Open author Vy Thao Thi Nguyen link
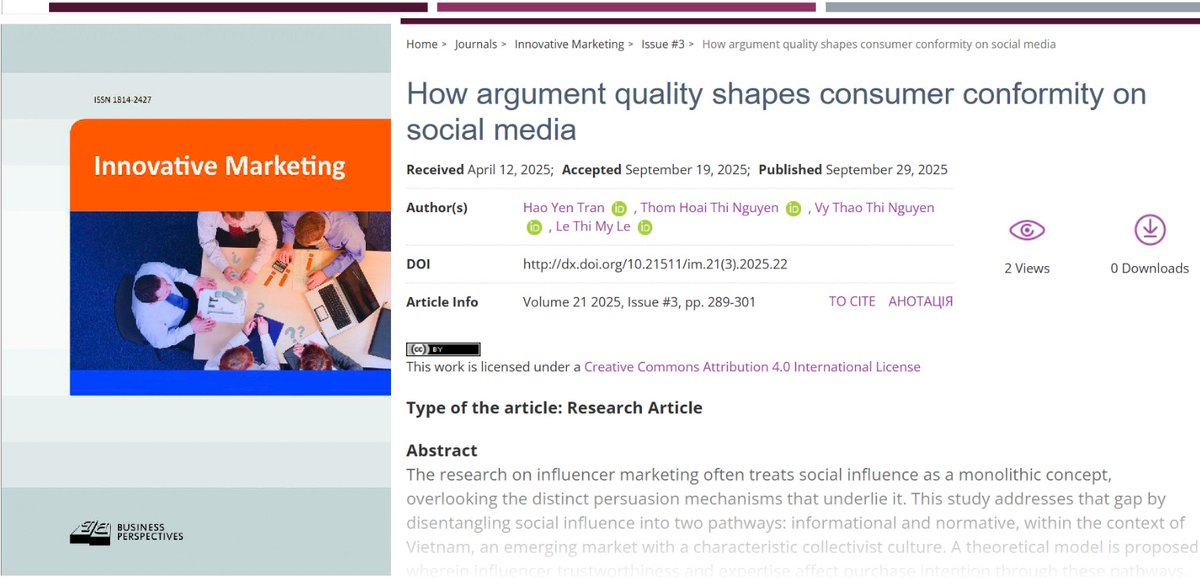 click(x=875, y=208)
